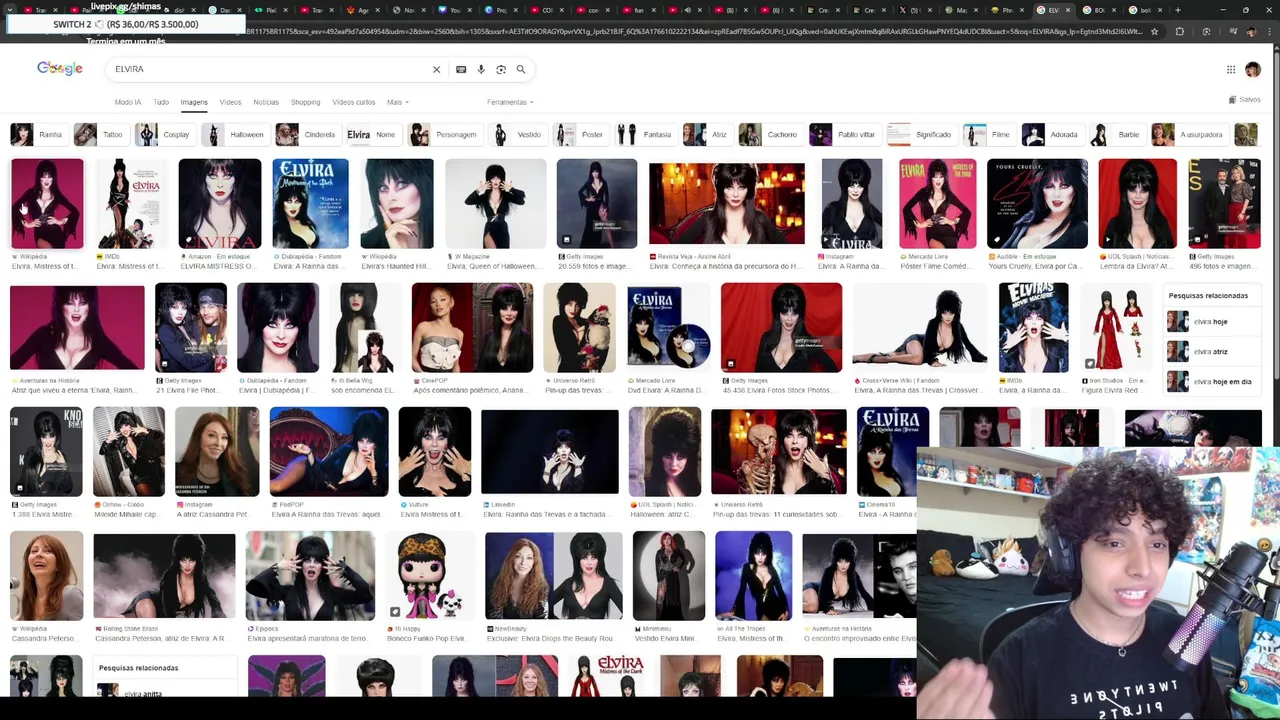Open the related search 'elvira hoje em dia'
The width and height of the screenshot is (1280, 720).
[1213, 382]
